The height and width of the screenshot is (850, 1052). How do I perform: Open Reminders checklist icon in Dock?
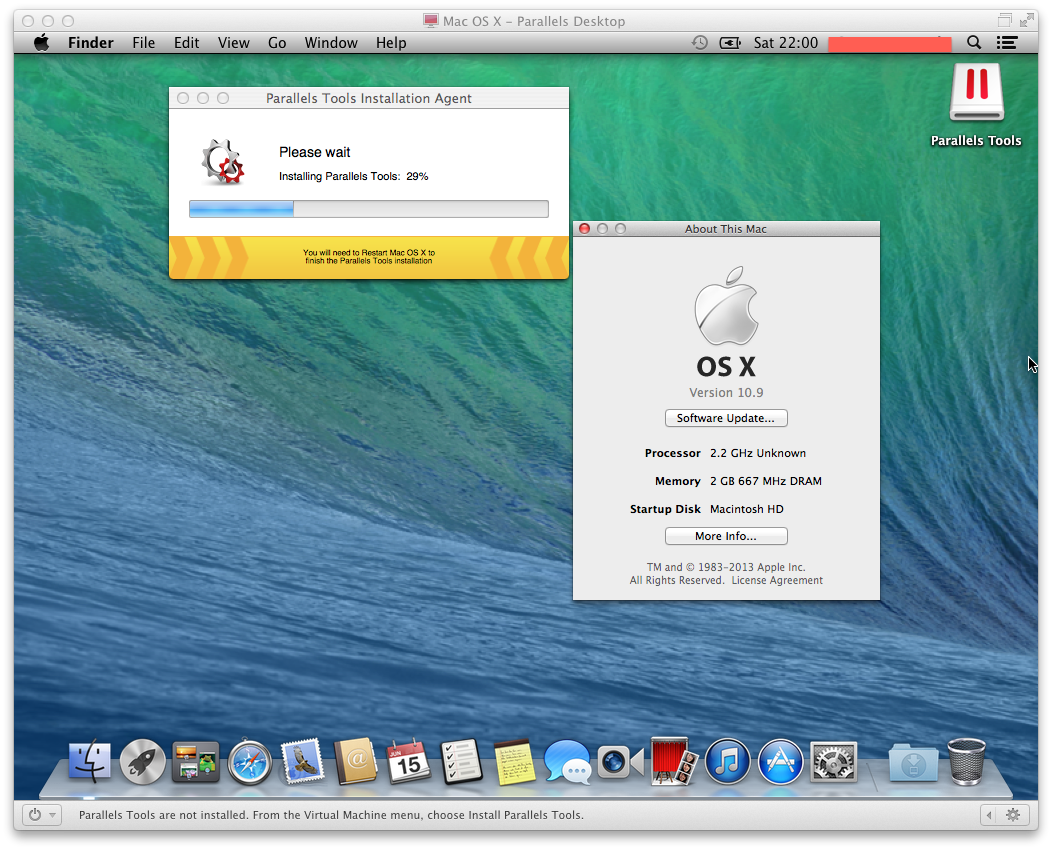point(462,761)
